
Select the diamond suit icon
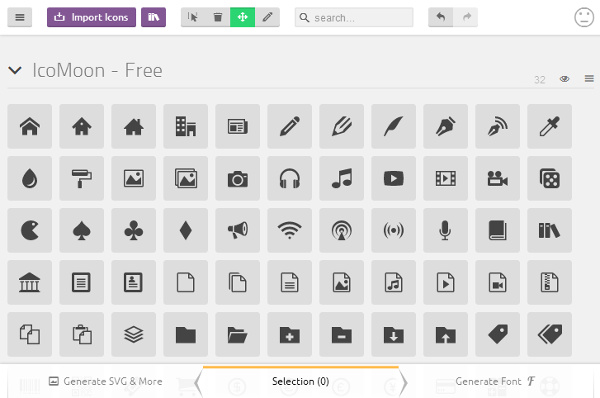(186, 230)
